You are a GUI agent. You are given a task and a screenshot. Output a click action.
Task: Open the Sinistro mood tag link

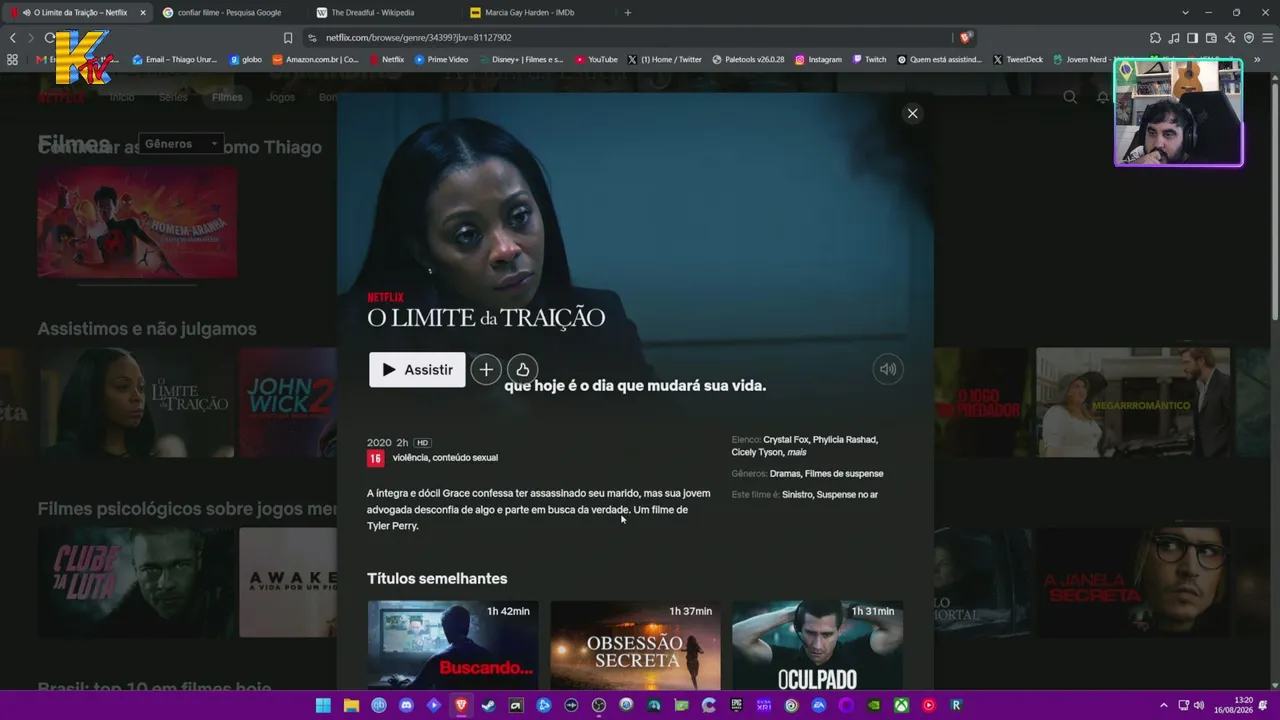(x=797, y=494)
